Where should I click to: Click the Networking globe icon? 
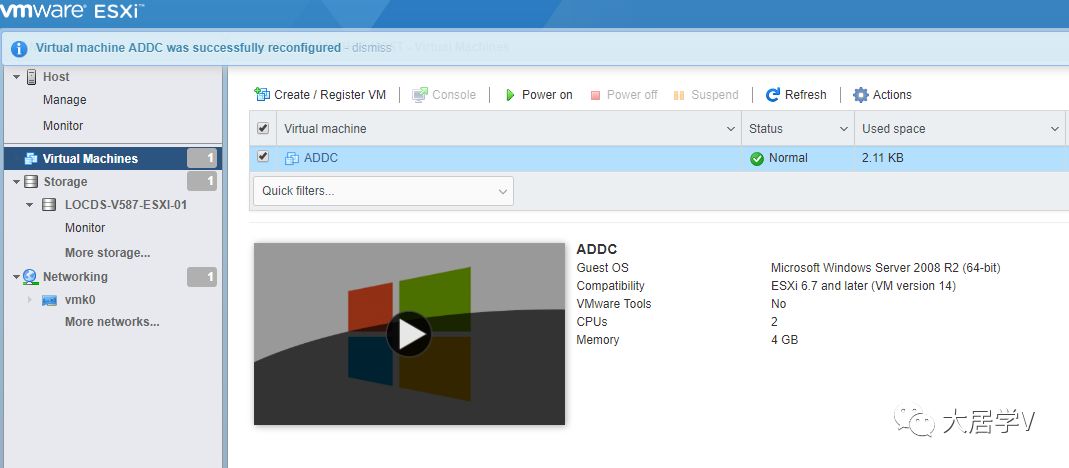coord(31,276)
